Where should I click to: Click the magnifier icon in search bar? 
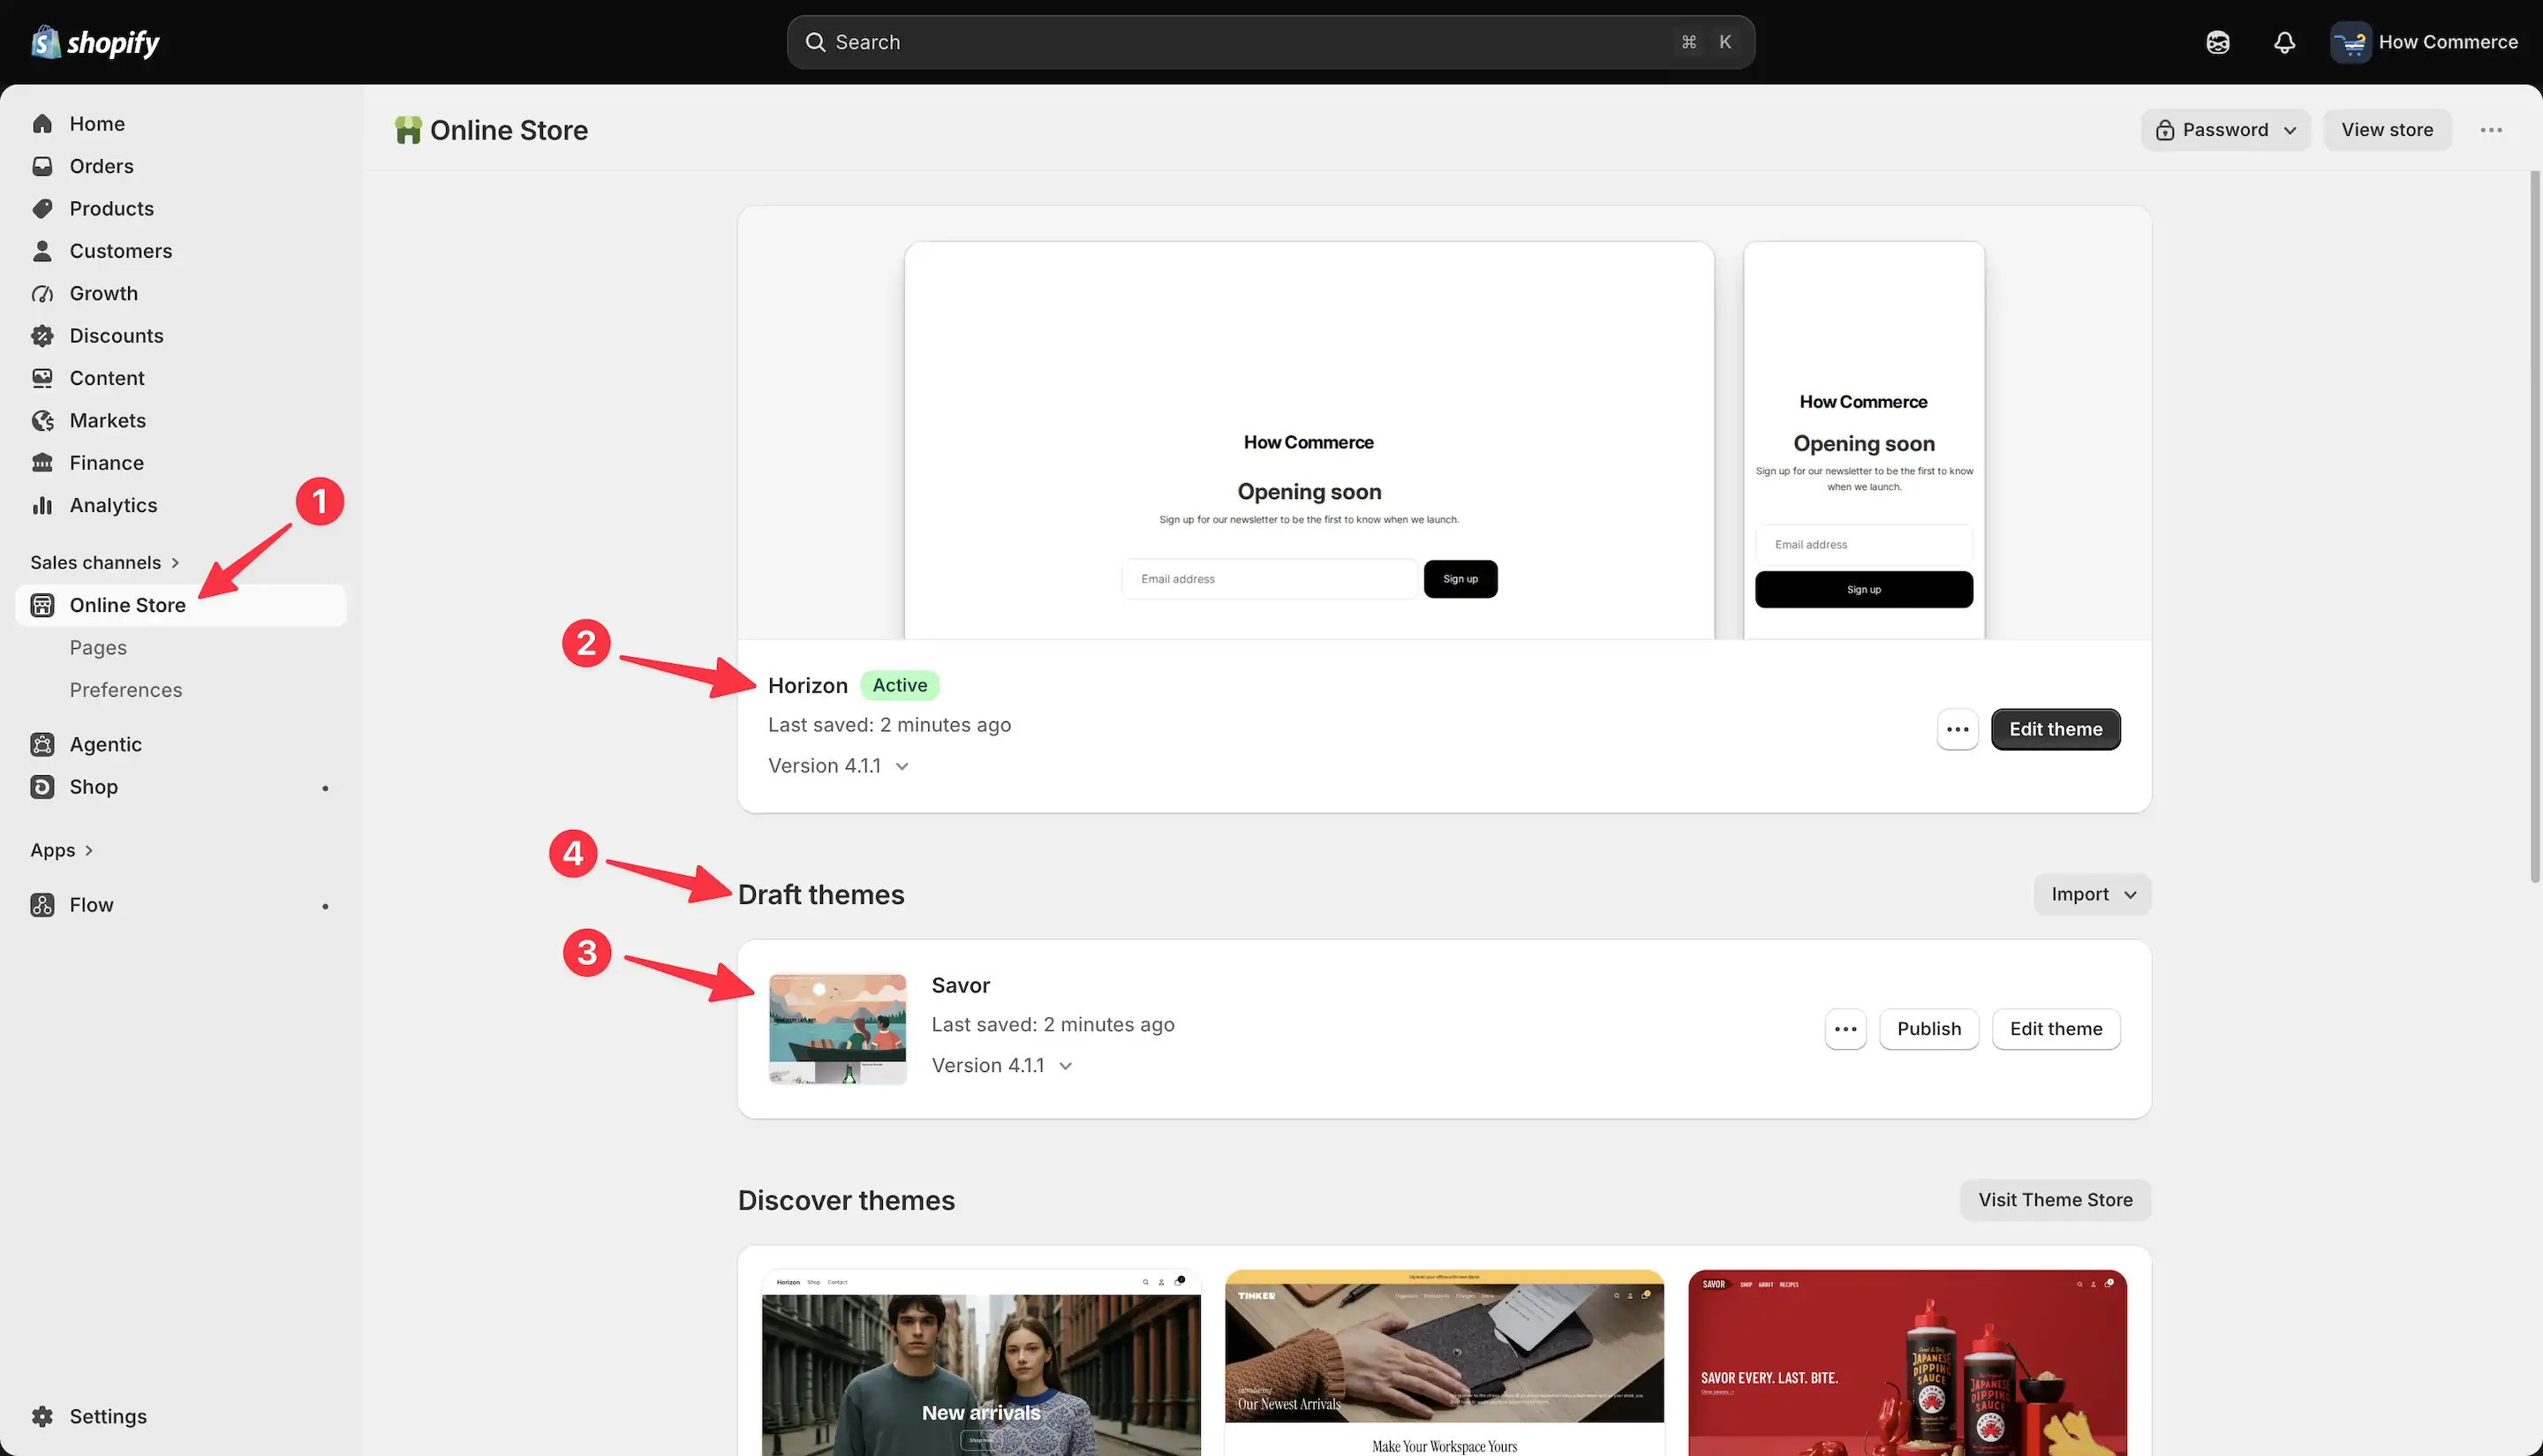coord(815,42)
